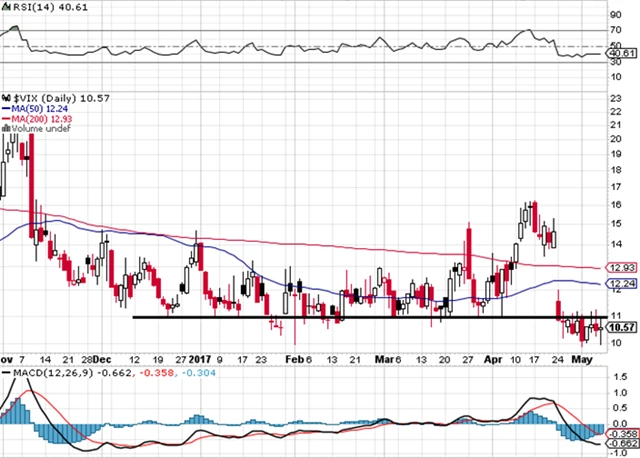
Task: Select the Feb label on the date axis
Action: [294, 356]
